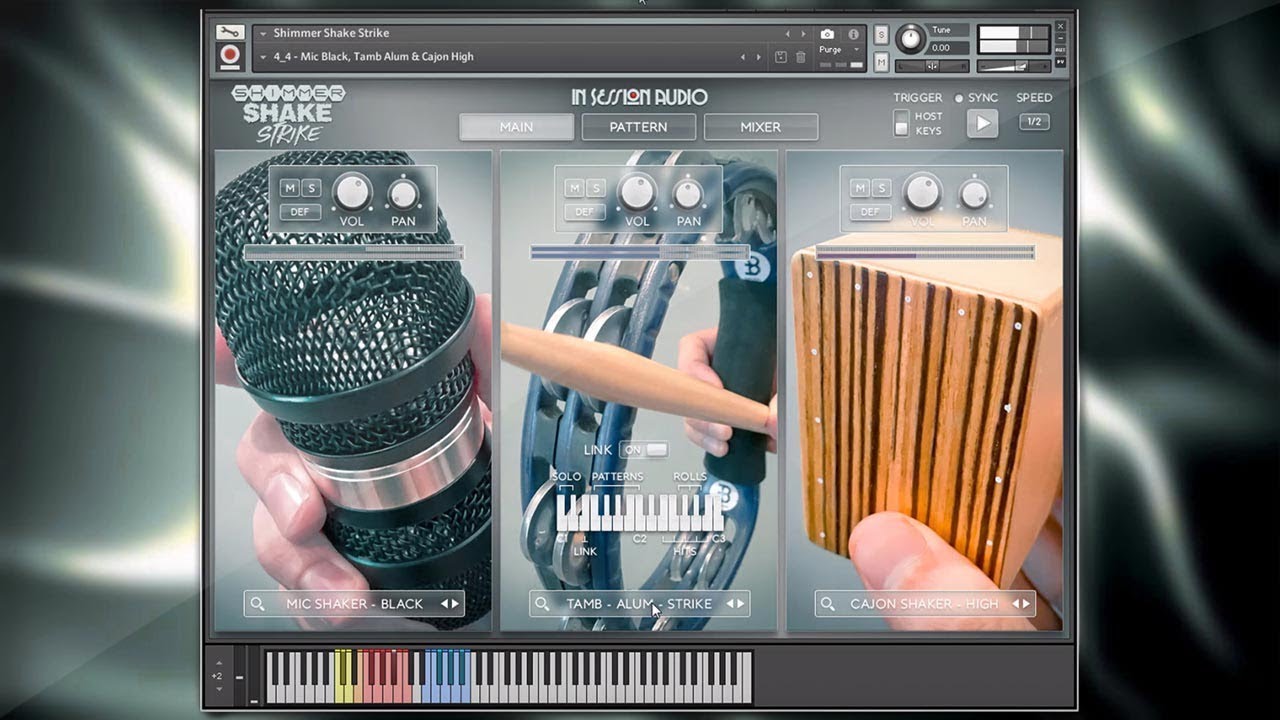Screen dimensions: 1280x720
Task: Open the MIC SHAKER - BLACK sound selector
Action: [x=354, y=604]
